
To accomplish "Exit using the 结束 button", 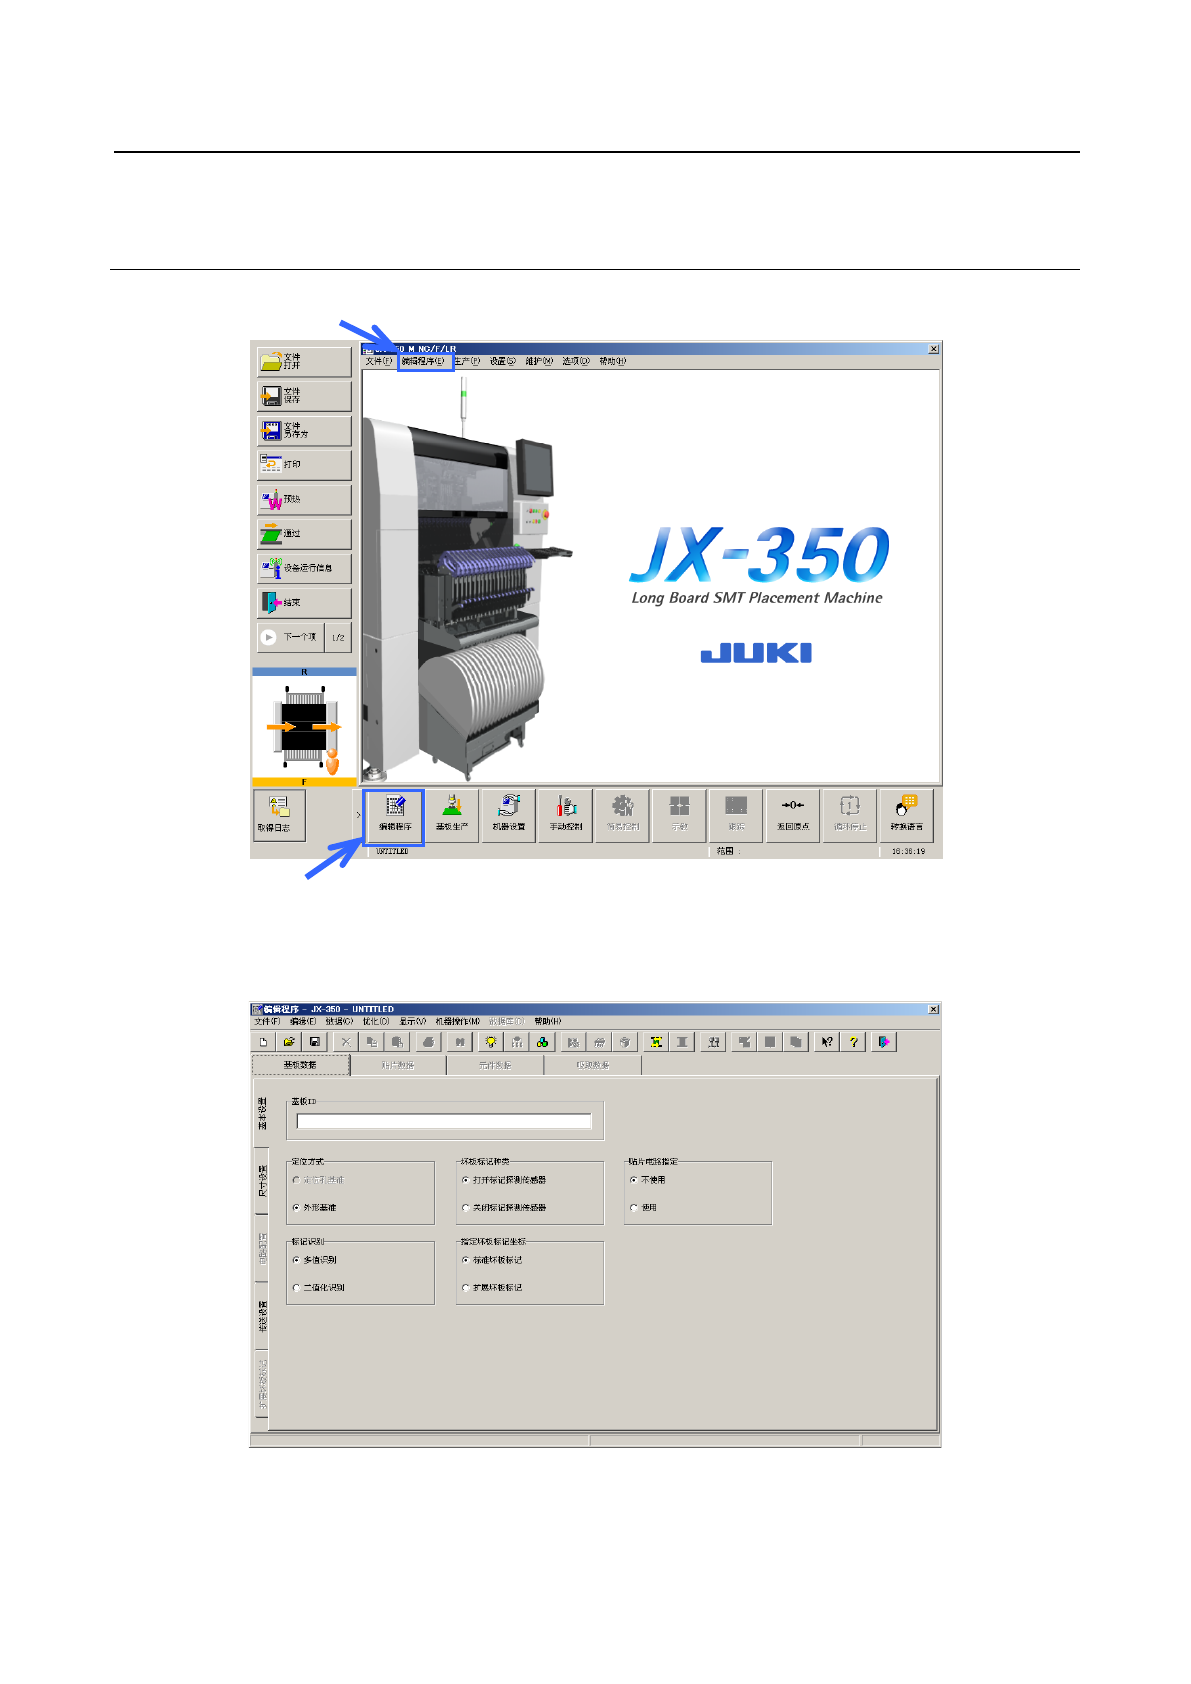I will pos(304,602).
